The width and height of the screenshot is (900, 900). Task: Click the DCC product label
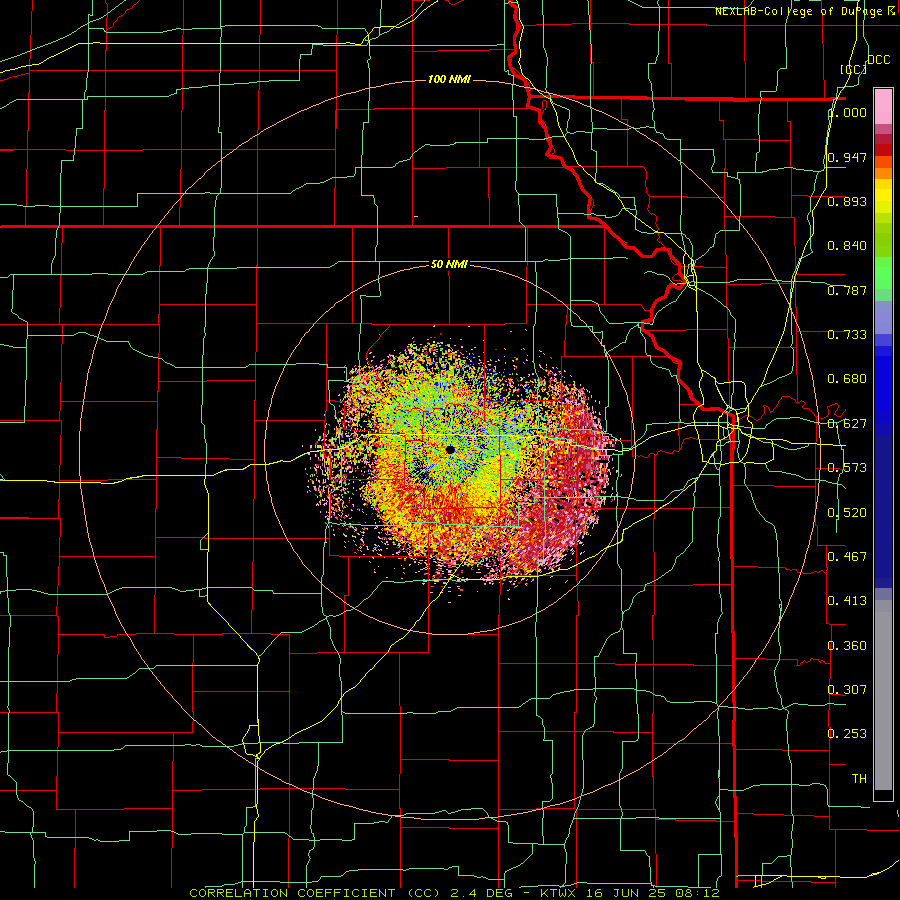click(x=878, y=60)
